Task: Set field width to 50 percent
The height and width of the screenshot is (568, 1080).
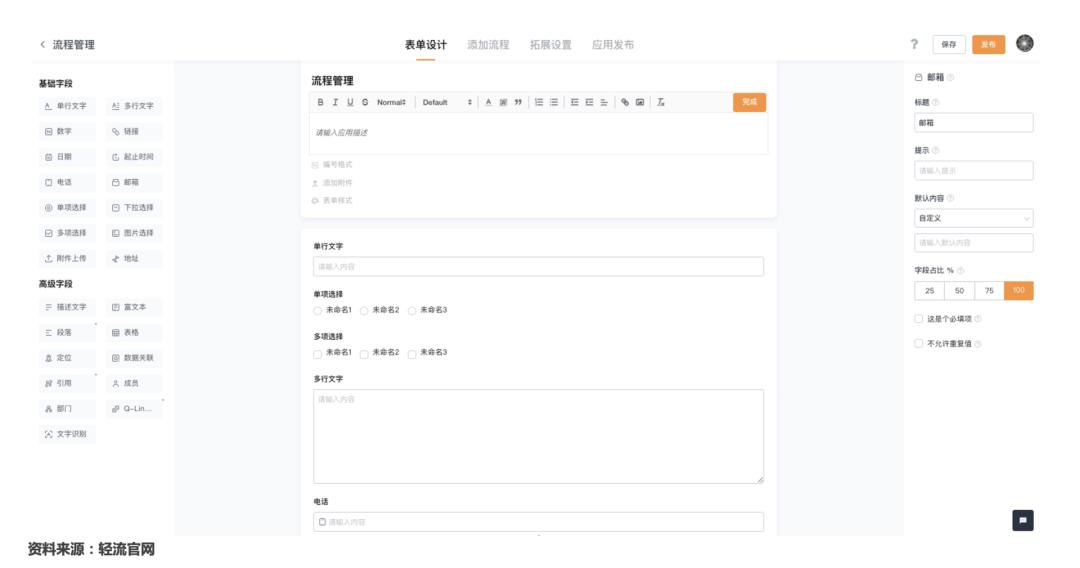Action: 959,291
